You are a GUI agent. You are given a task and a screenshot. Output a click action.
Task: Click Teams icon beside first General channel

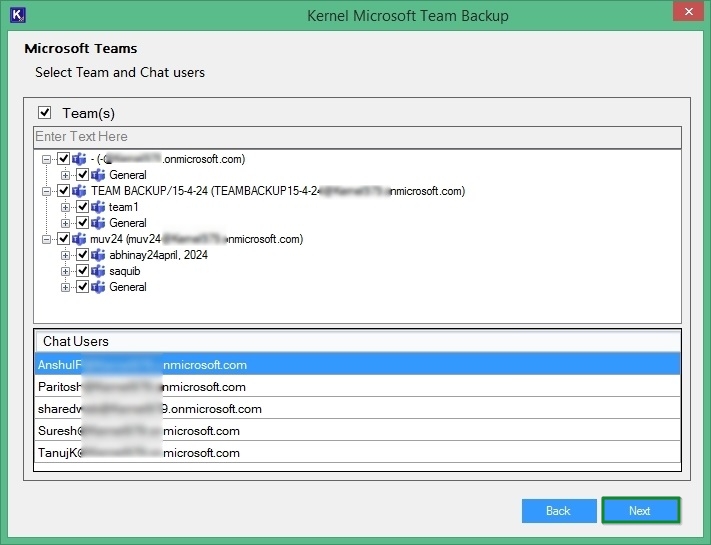98,175
